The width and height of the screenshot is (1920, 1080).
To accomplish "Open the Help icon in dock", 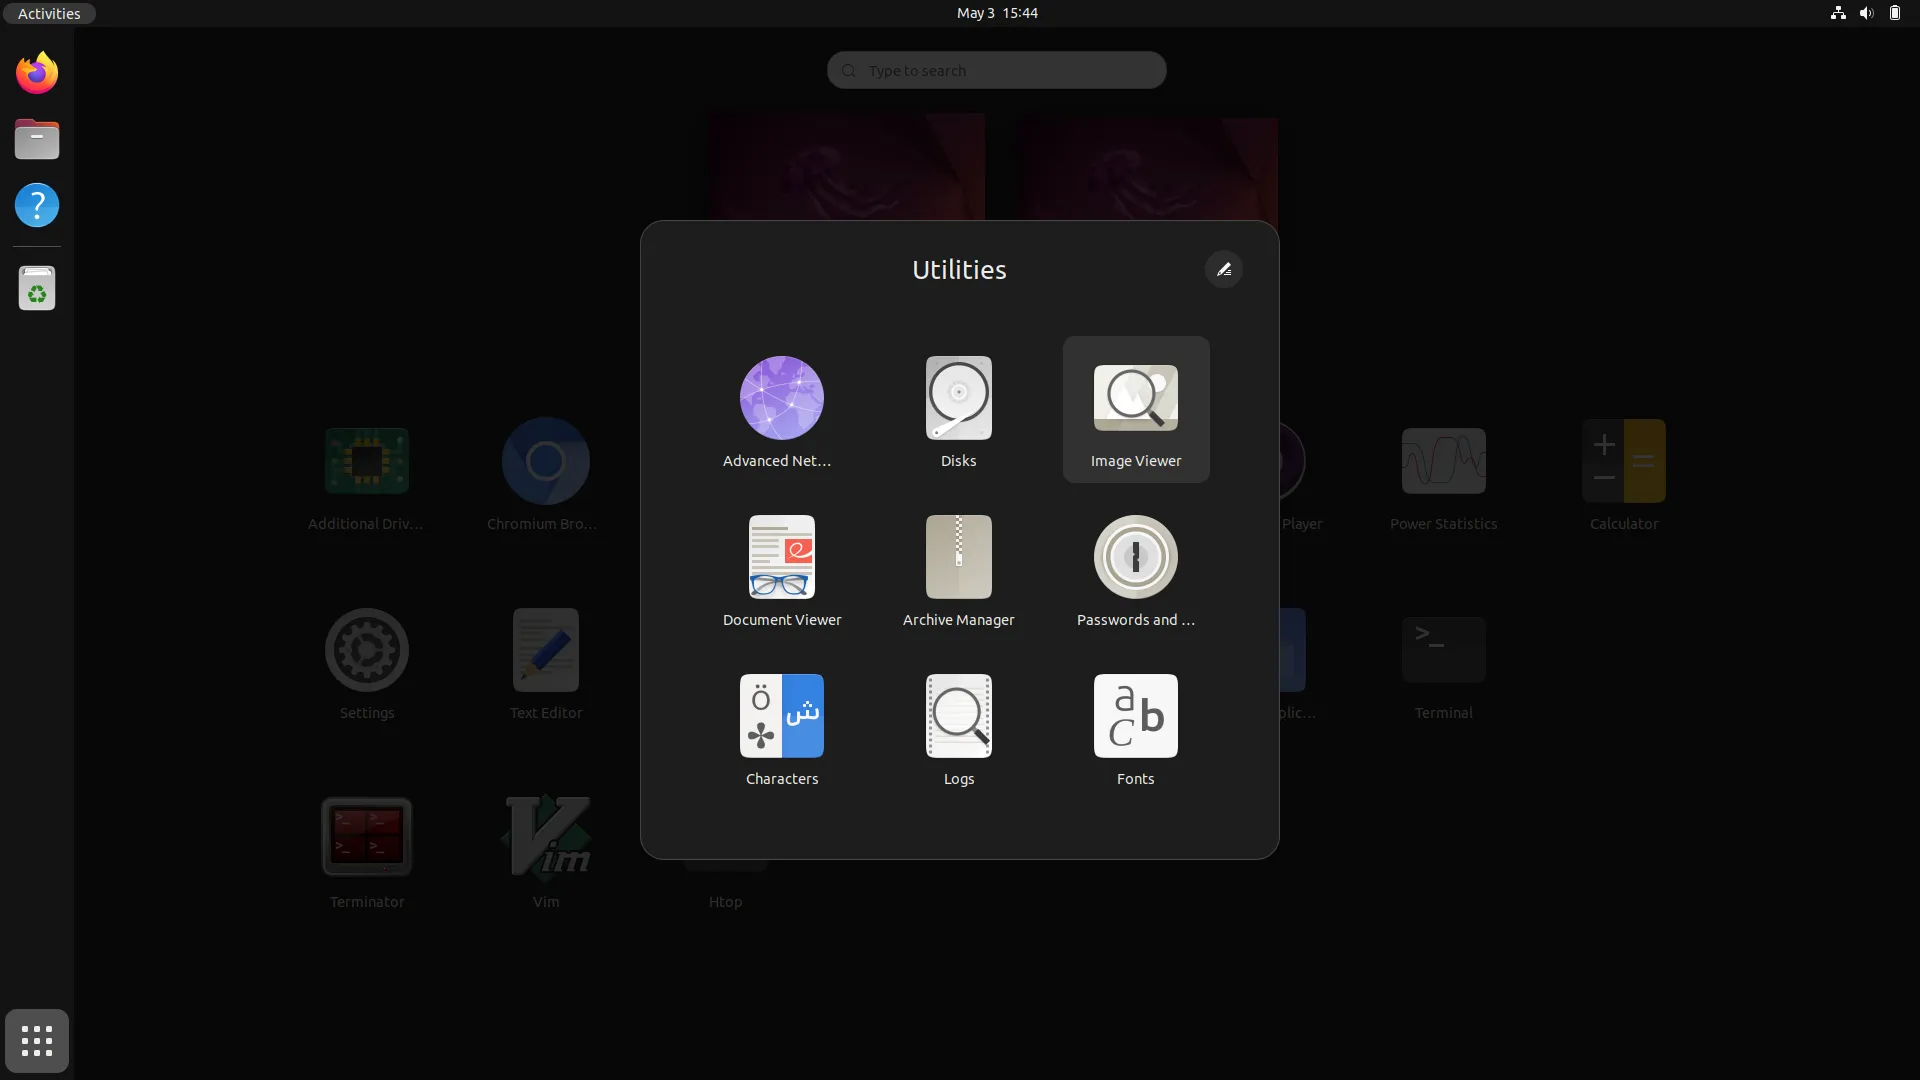I will (x=37, y=205).
